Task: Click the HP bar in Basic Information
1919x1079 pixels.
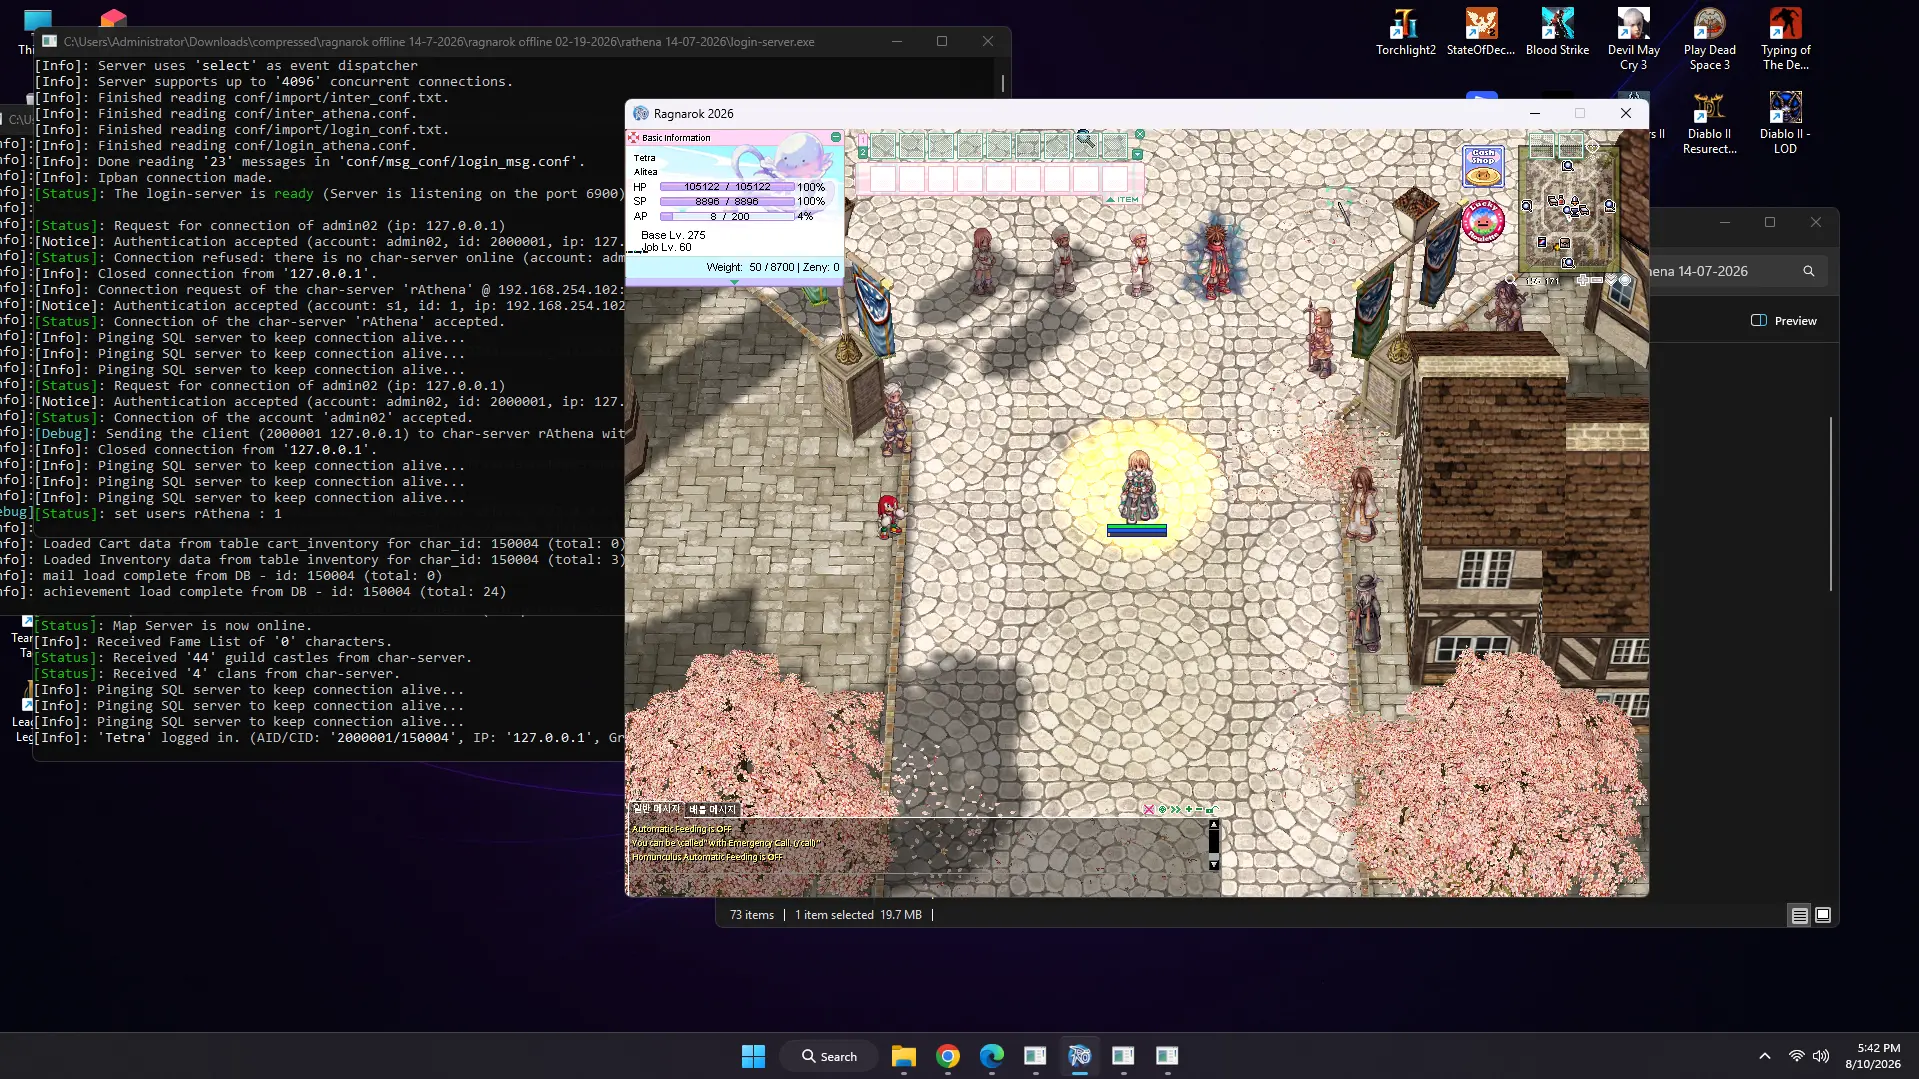Action: pos(727,187)
